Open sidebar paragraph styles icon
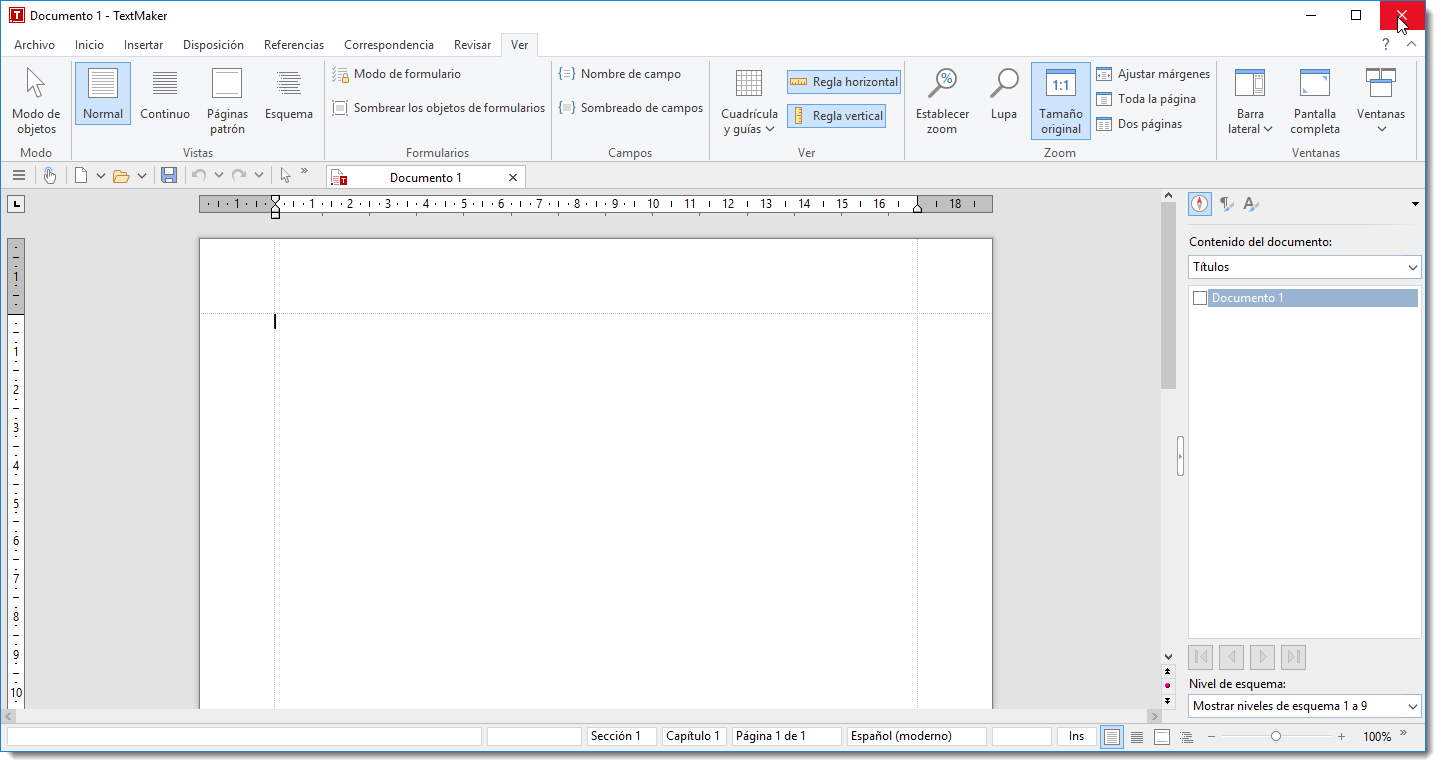This screenshot has height=767, width=1441. click(x=1226, y=204)
